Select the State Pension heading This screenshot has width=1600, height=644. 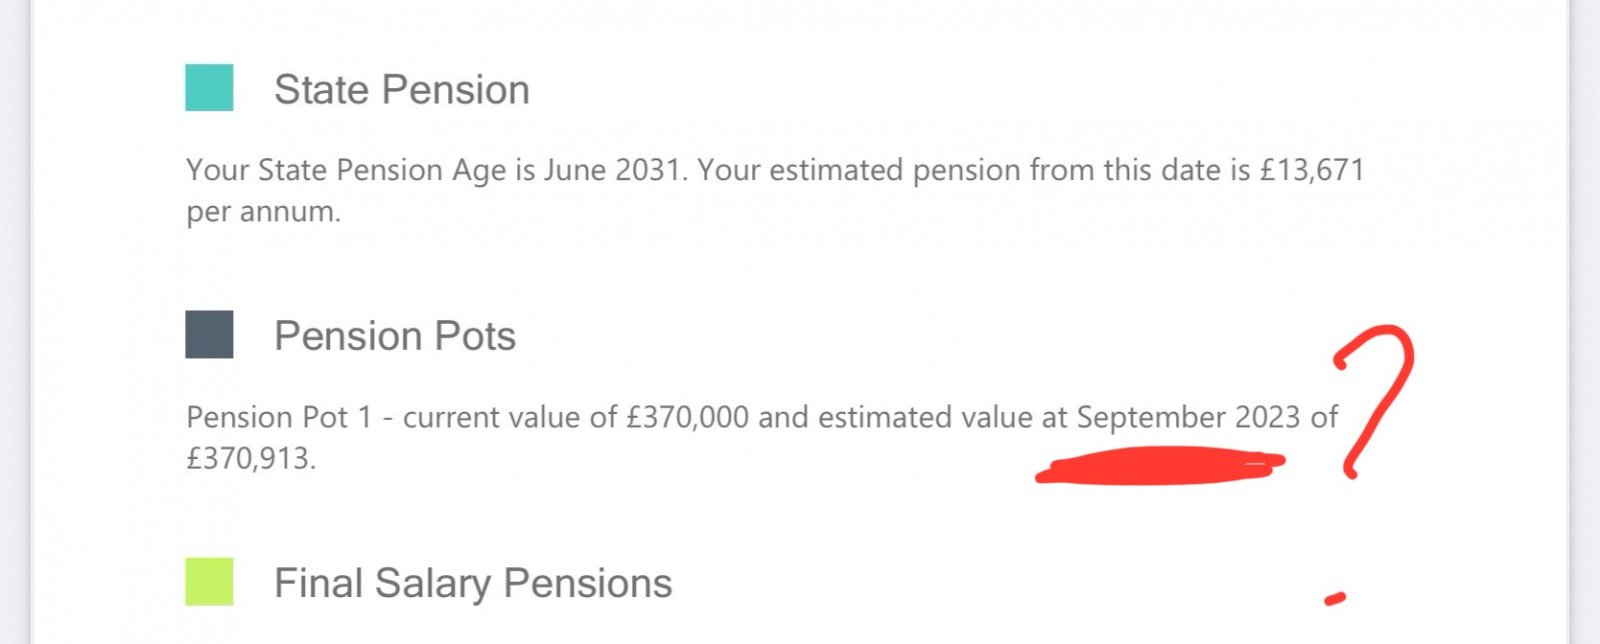[402, 90]
